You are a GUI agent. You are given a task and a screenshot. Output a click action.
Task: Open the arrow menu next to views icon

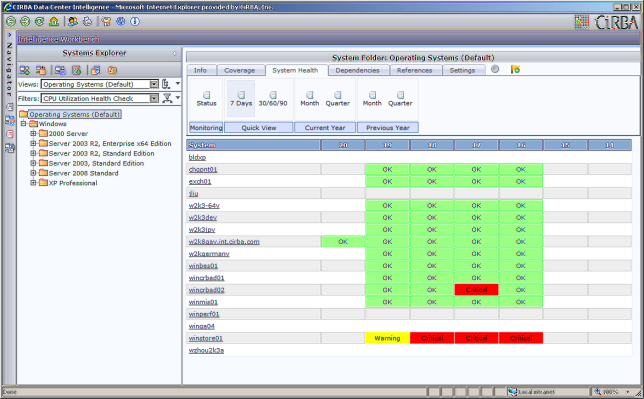pyautogui.click(x=177, y=83)
